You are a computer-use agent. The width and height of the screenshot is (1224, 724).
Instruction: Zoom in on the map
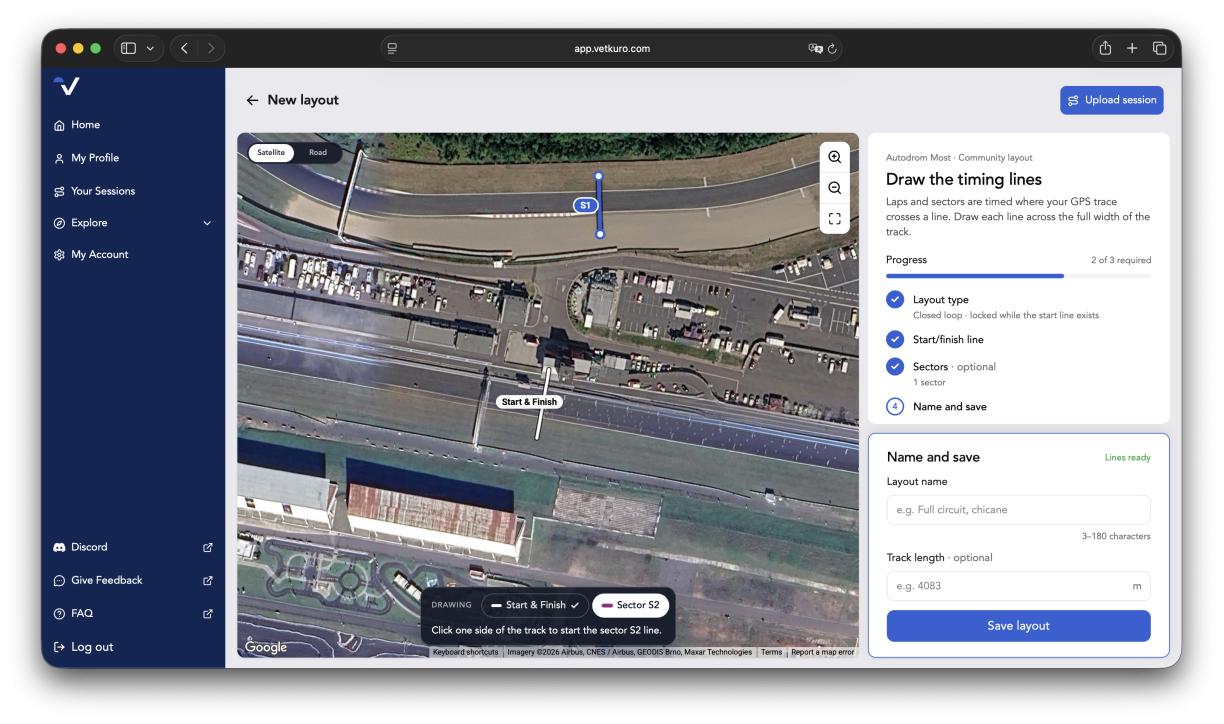(835, 158)
